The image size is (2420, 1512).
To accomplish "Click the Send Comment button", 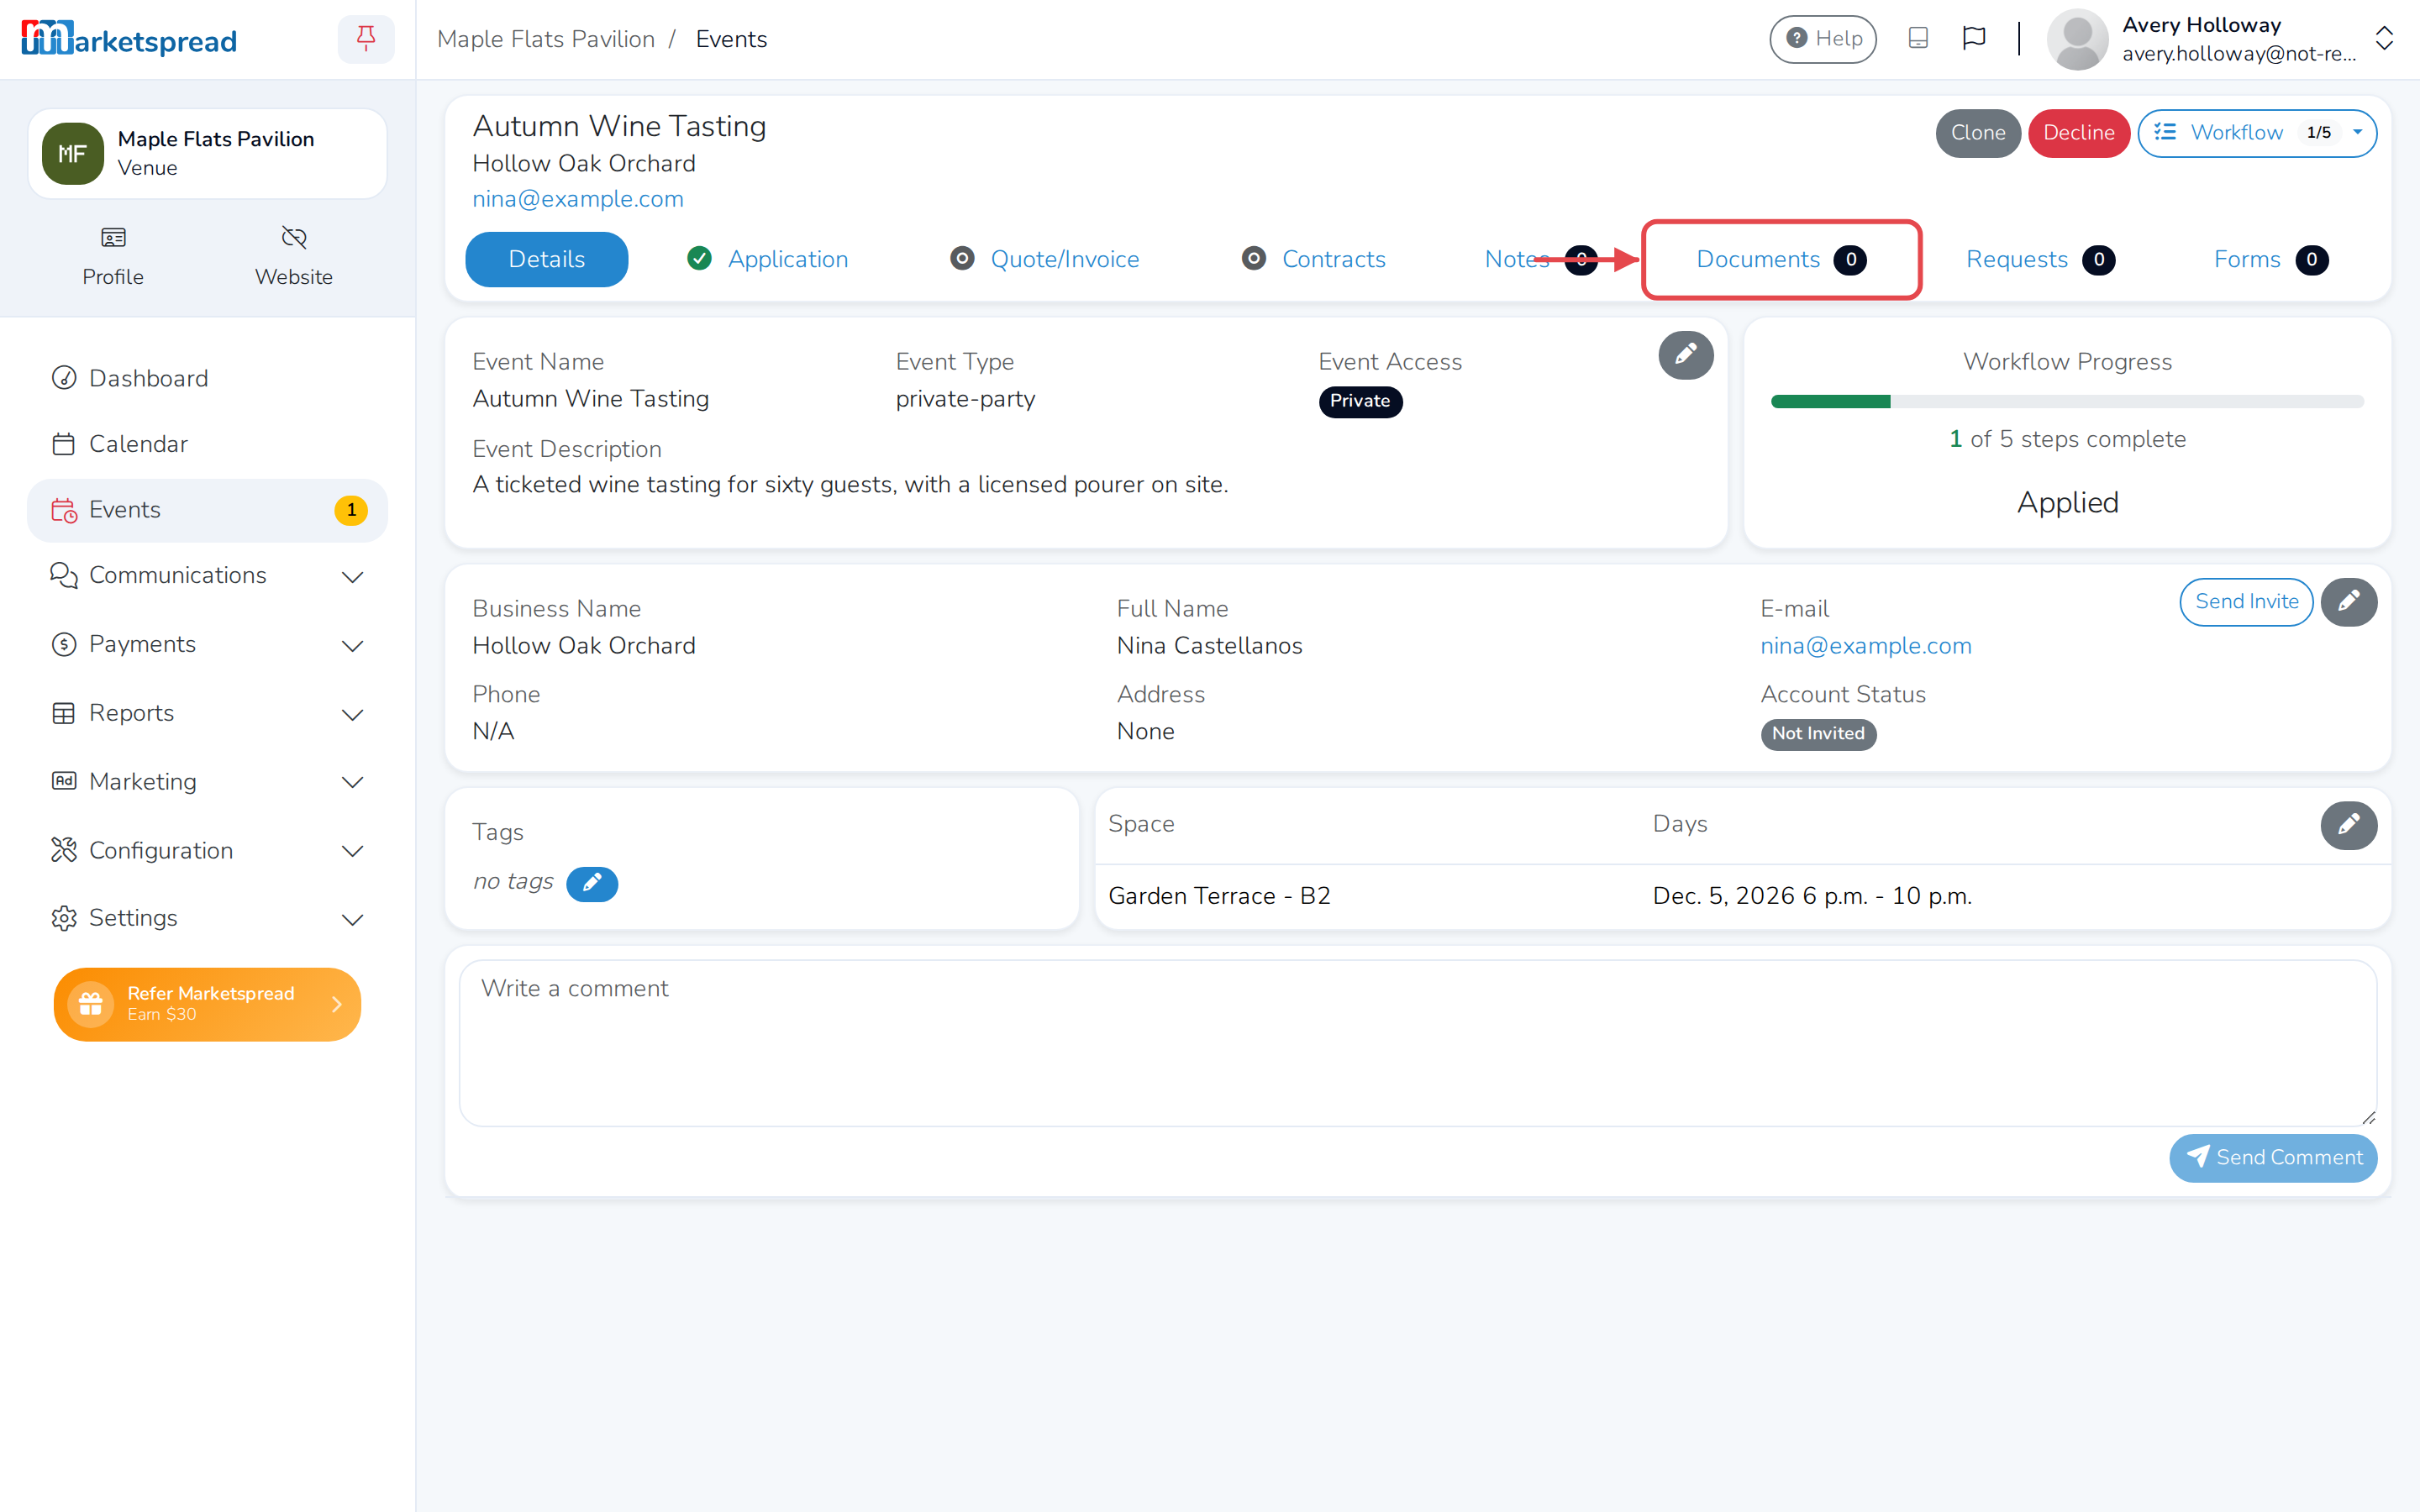I will (x=2272, y=1157).
